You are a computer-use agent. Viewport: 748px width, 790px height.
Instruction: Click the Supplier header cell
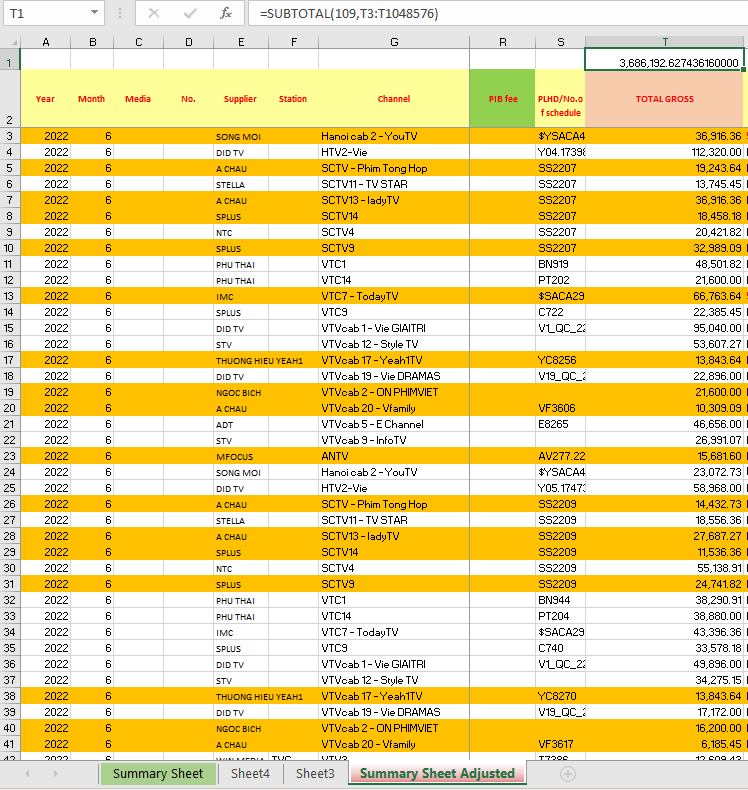click(241, 98)
